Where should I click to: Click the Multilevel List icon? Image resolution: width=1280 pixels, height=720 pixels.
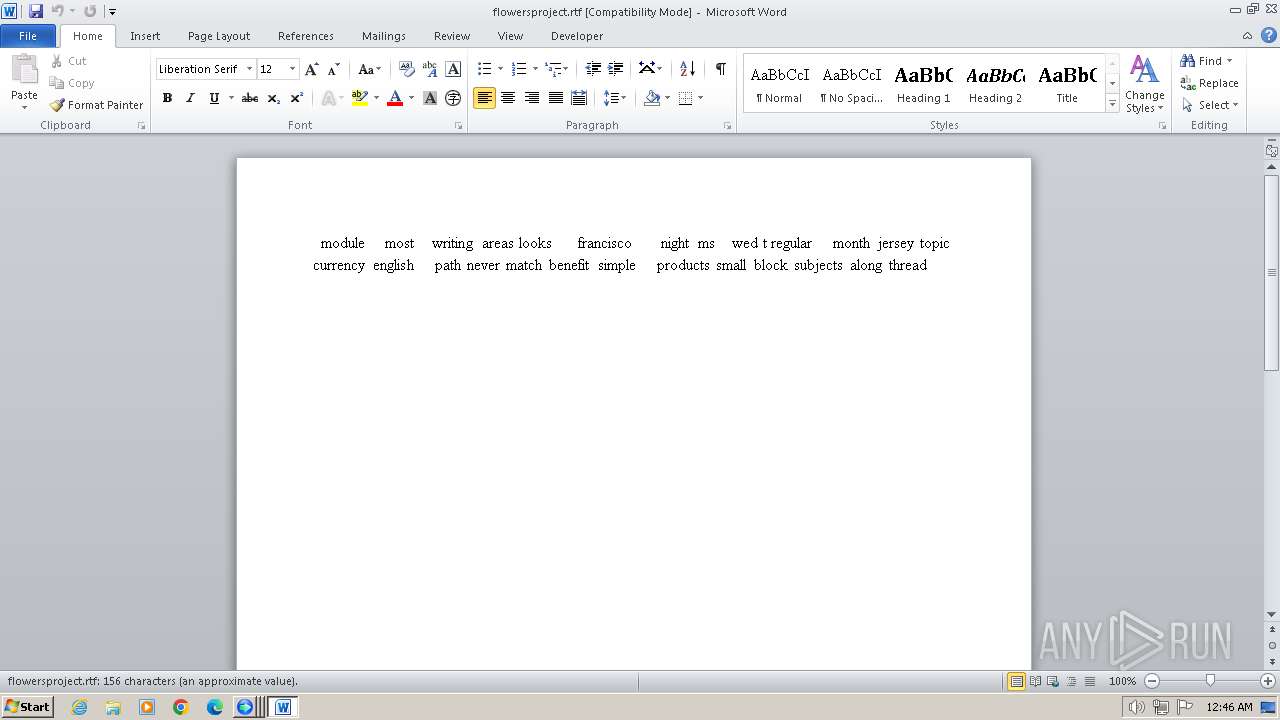click(554, 69)
